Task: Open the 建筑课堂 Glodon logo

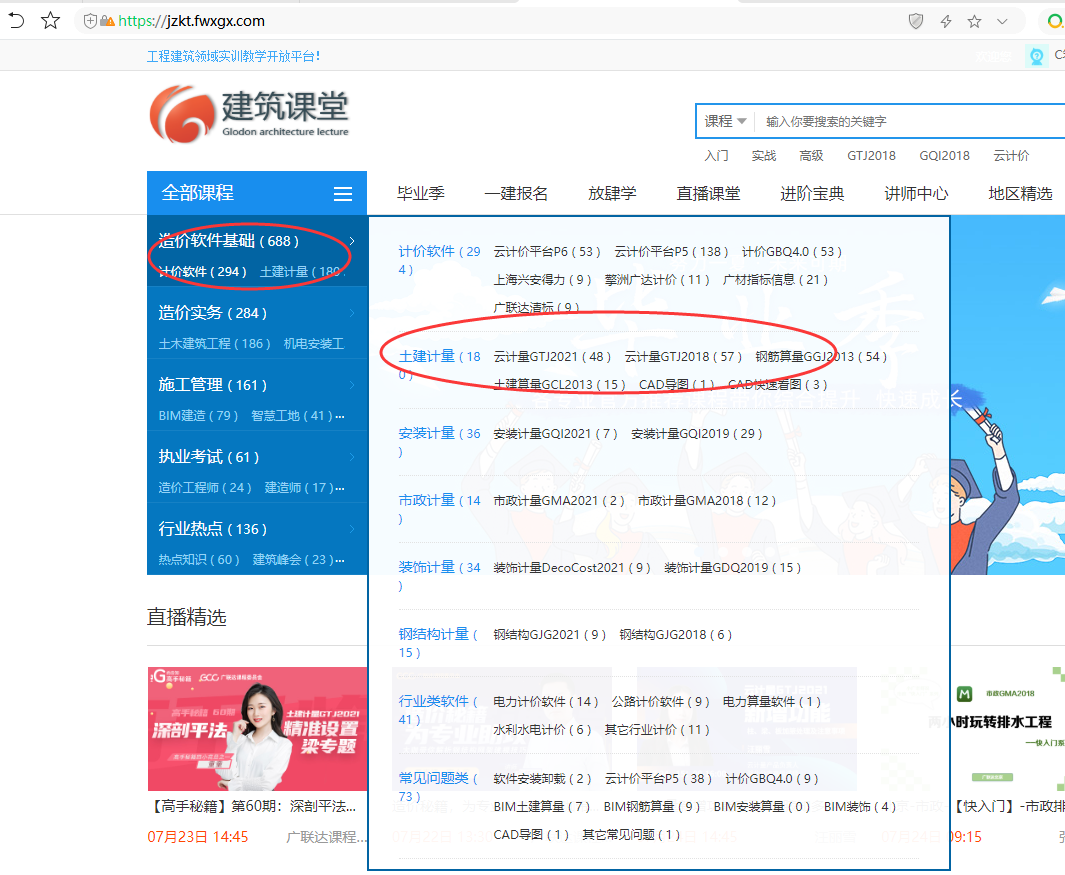Action: click(x=249, y=113)
